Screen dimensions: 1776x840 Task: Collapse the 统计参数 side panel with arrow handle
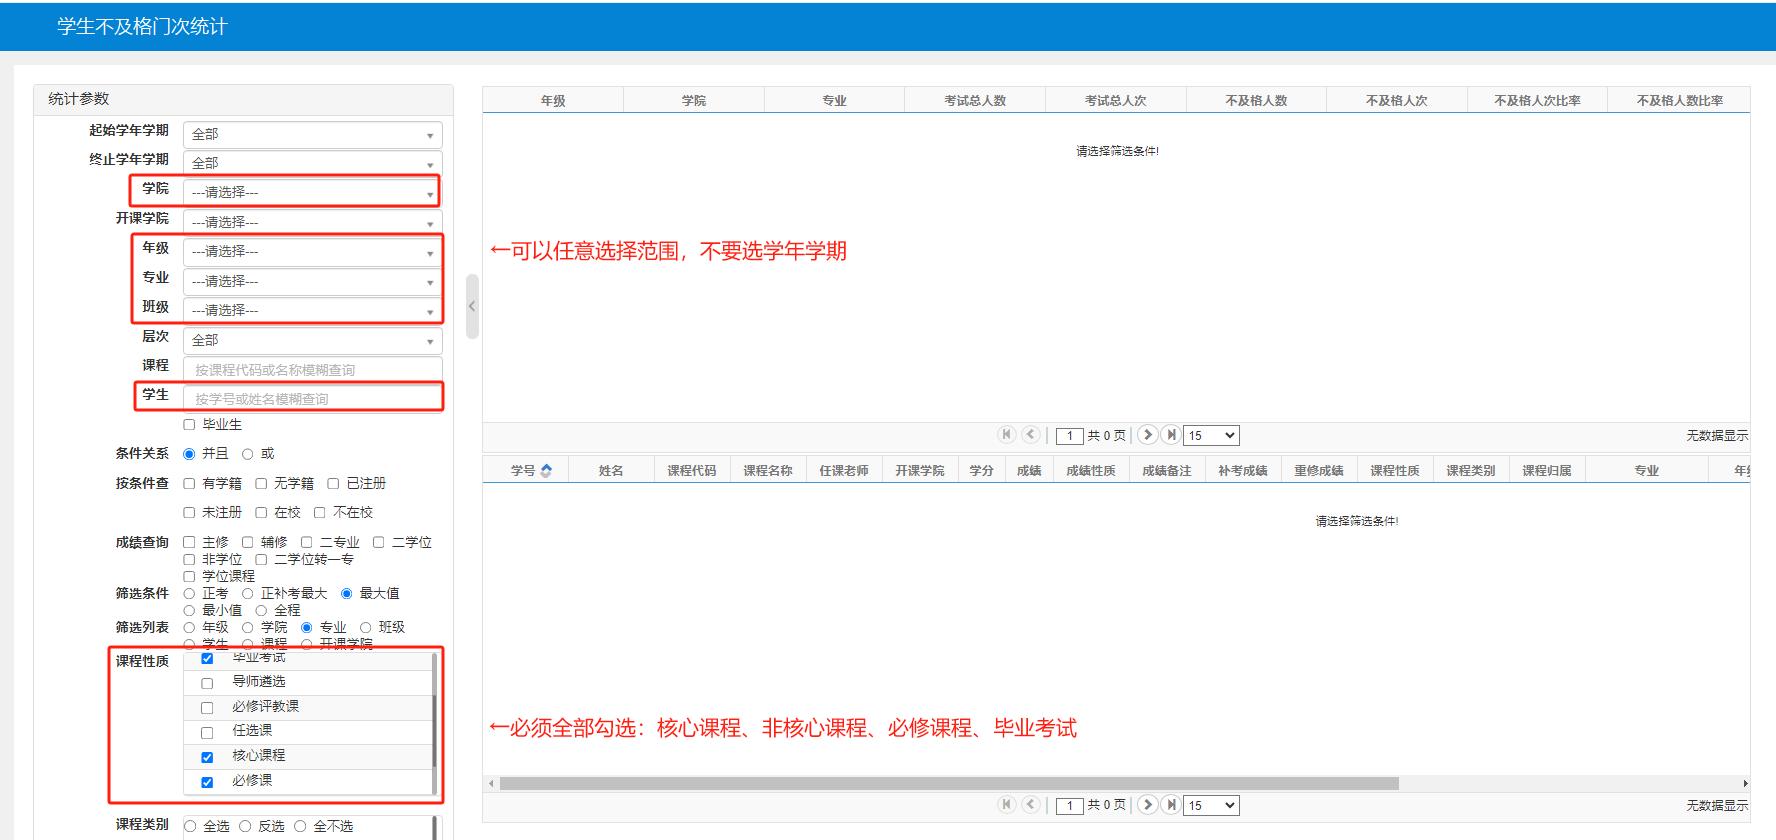point(472,306)
